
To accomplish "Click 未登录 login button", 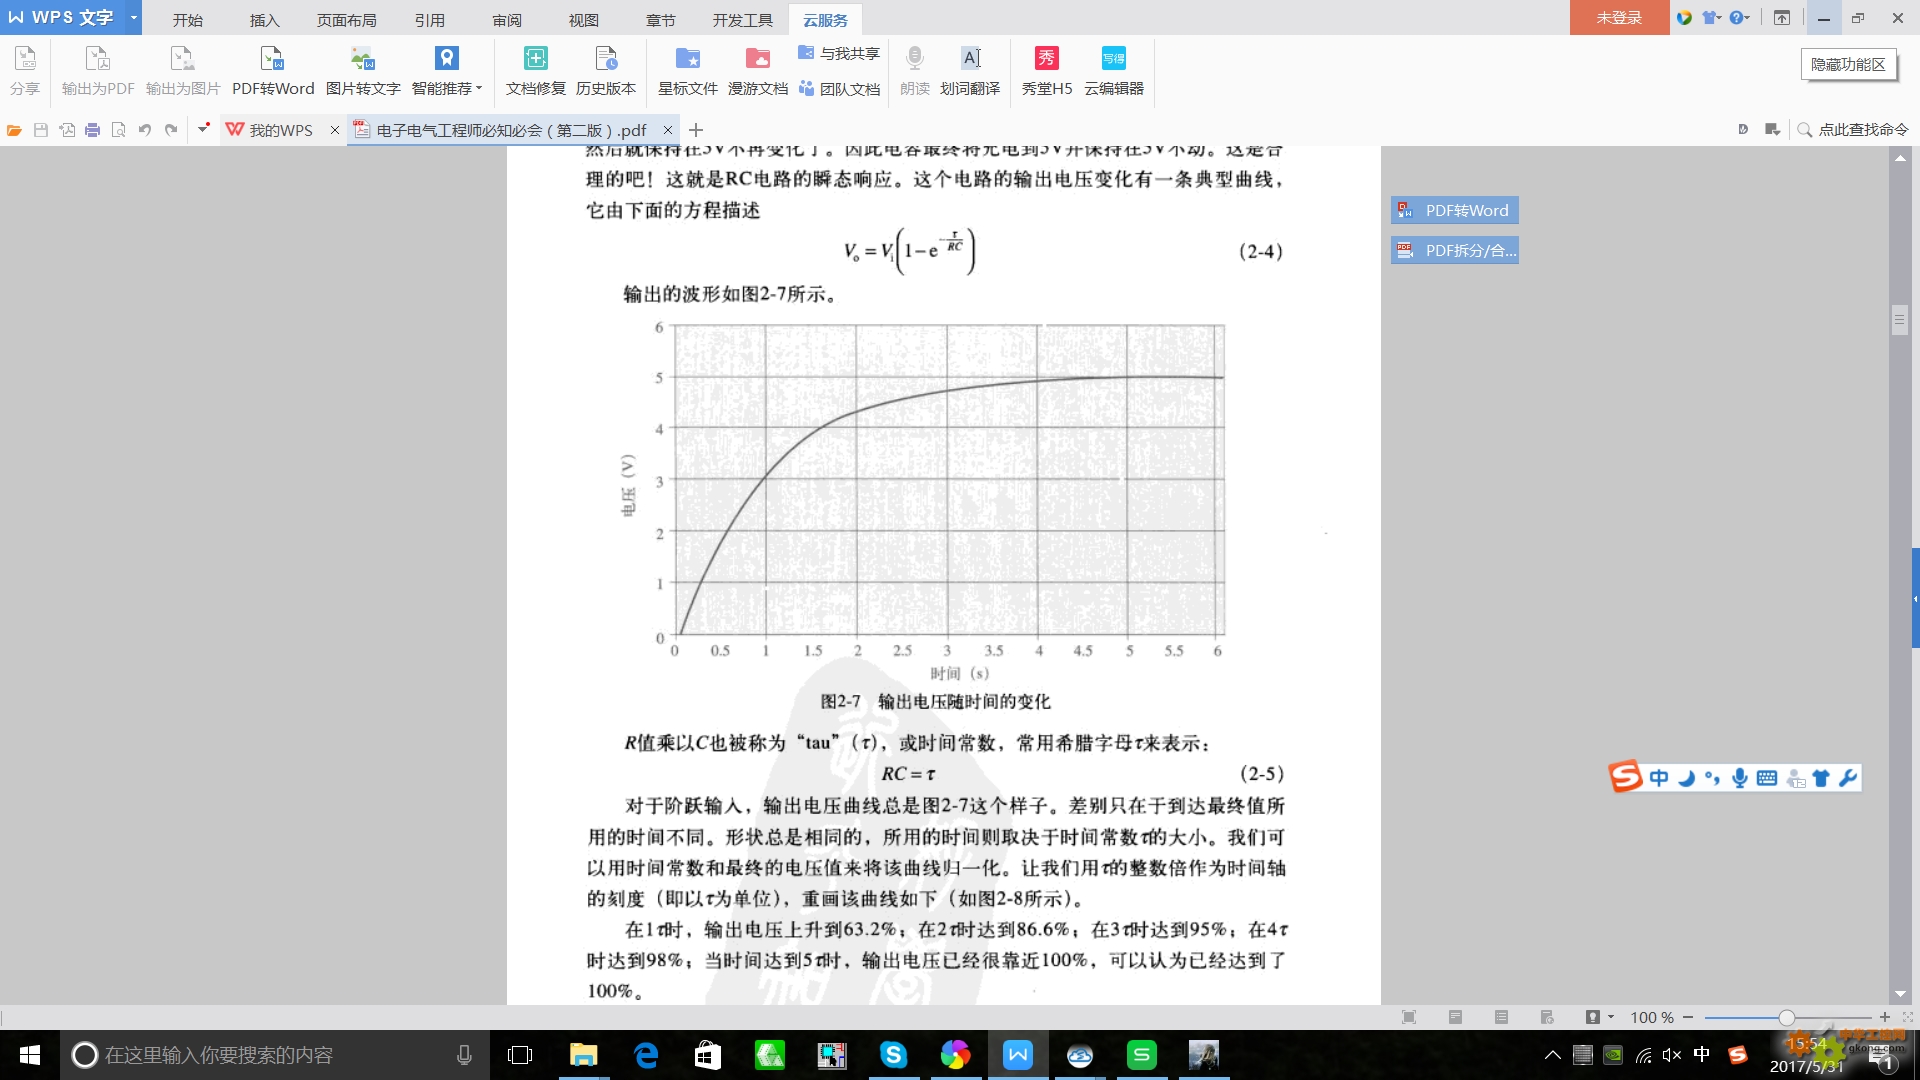I will point(1619,17).
